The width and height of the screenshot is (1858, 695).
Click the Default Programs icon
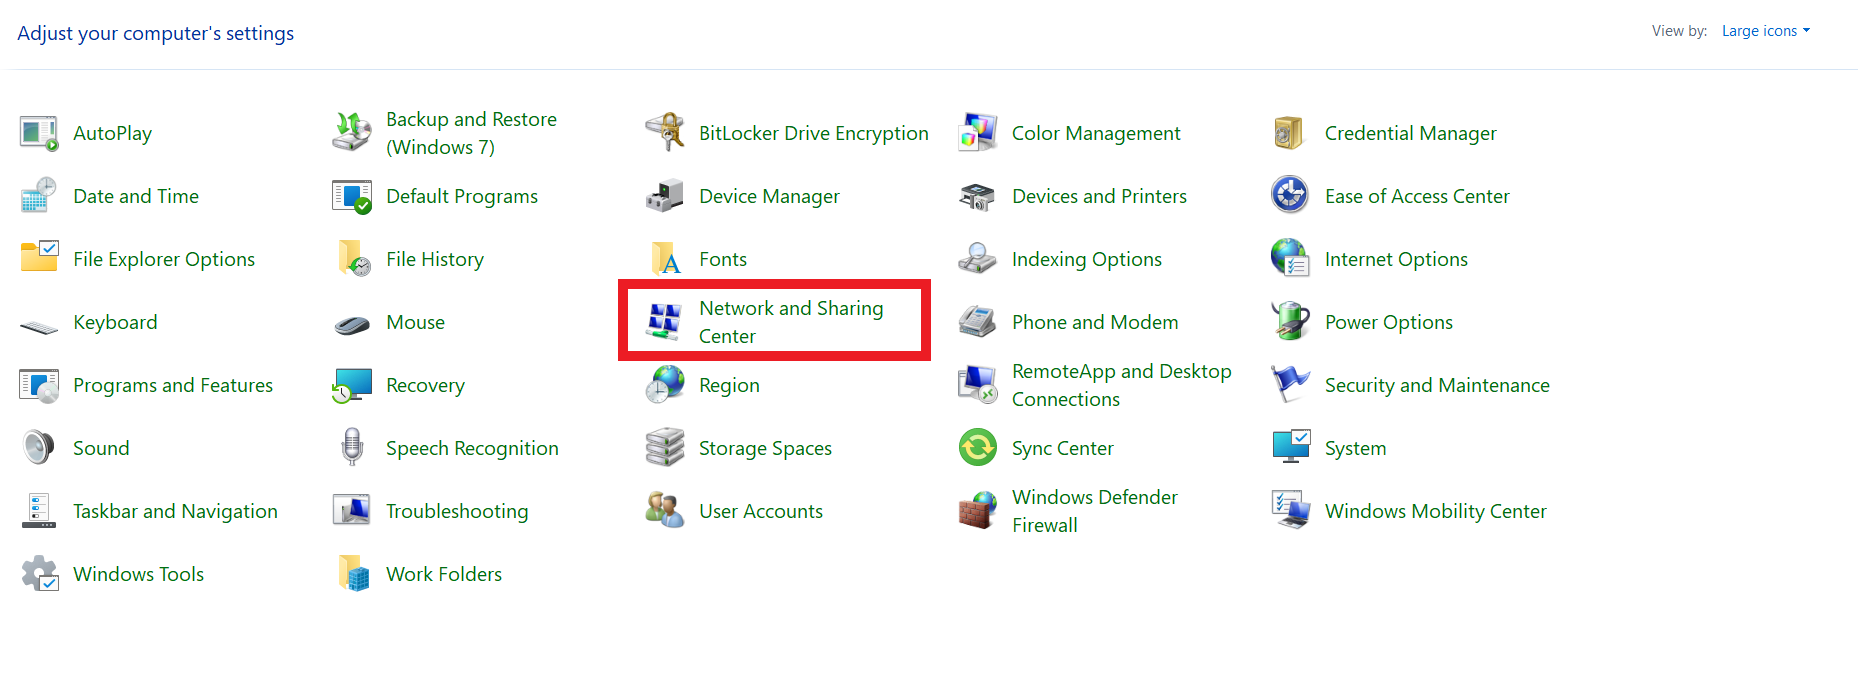pos(352,196)
